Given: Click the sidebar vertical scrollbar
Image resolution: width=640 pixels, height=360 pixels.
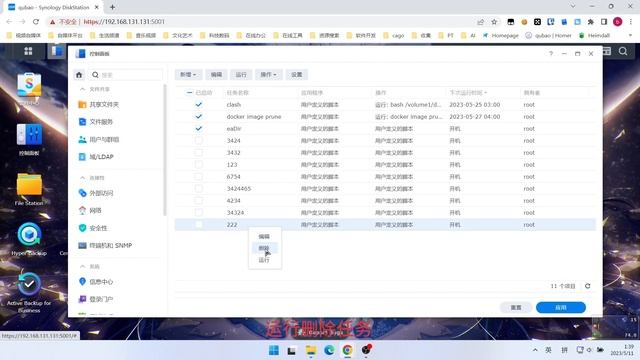Looking at the screenshot, I should 165,150.
